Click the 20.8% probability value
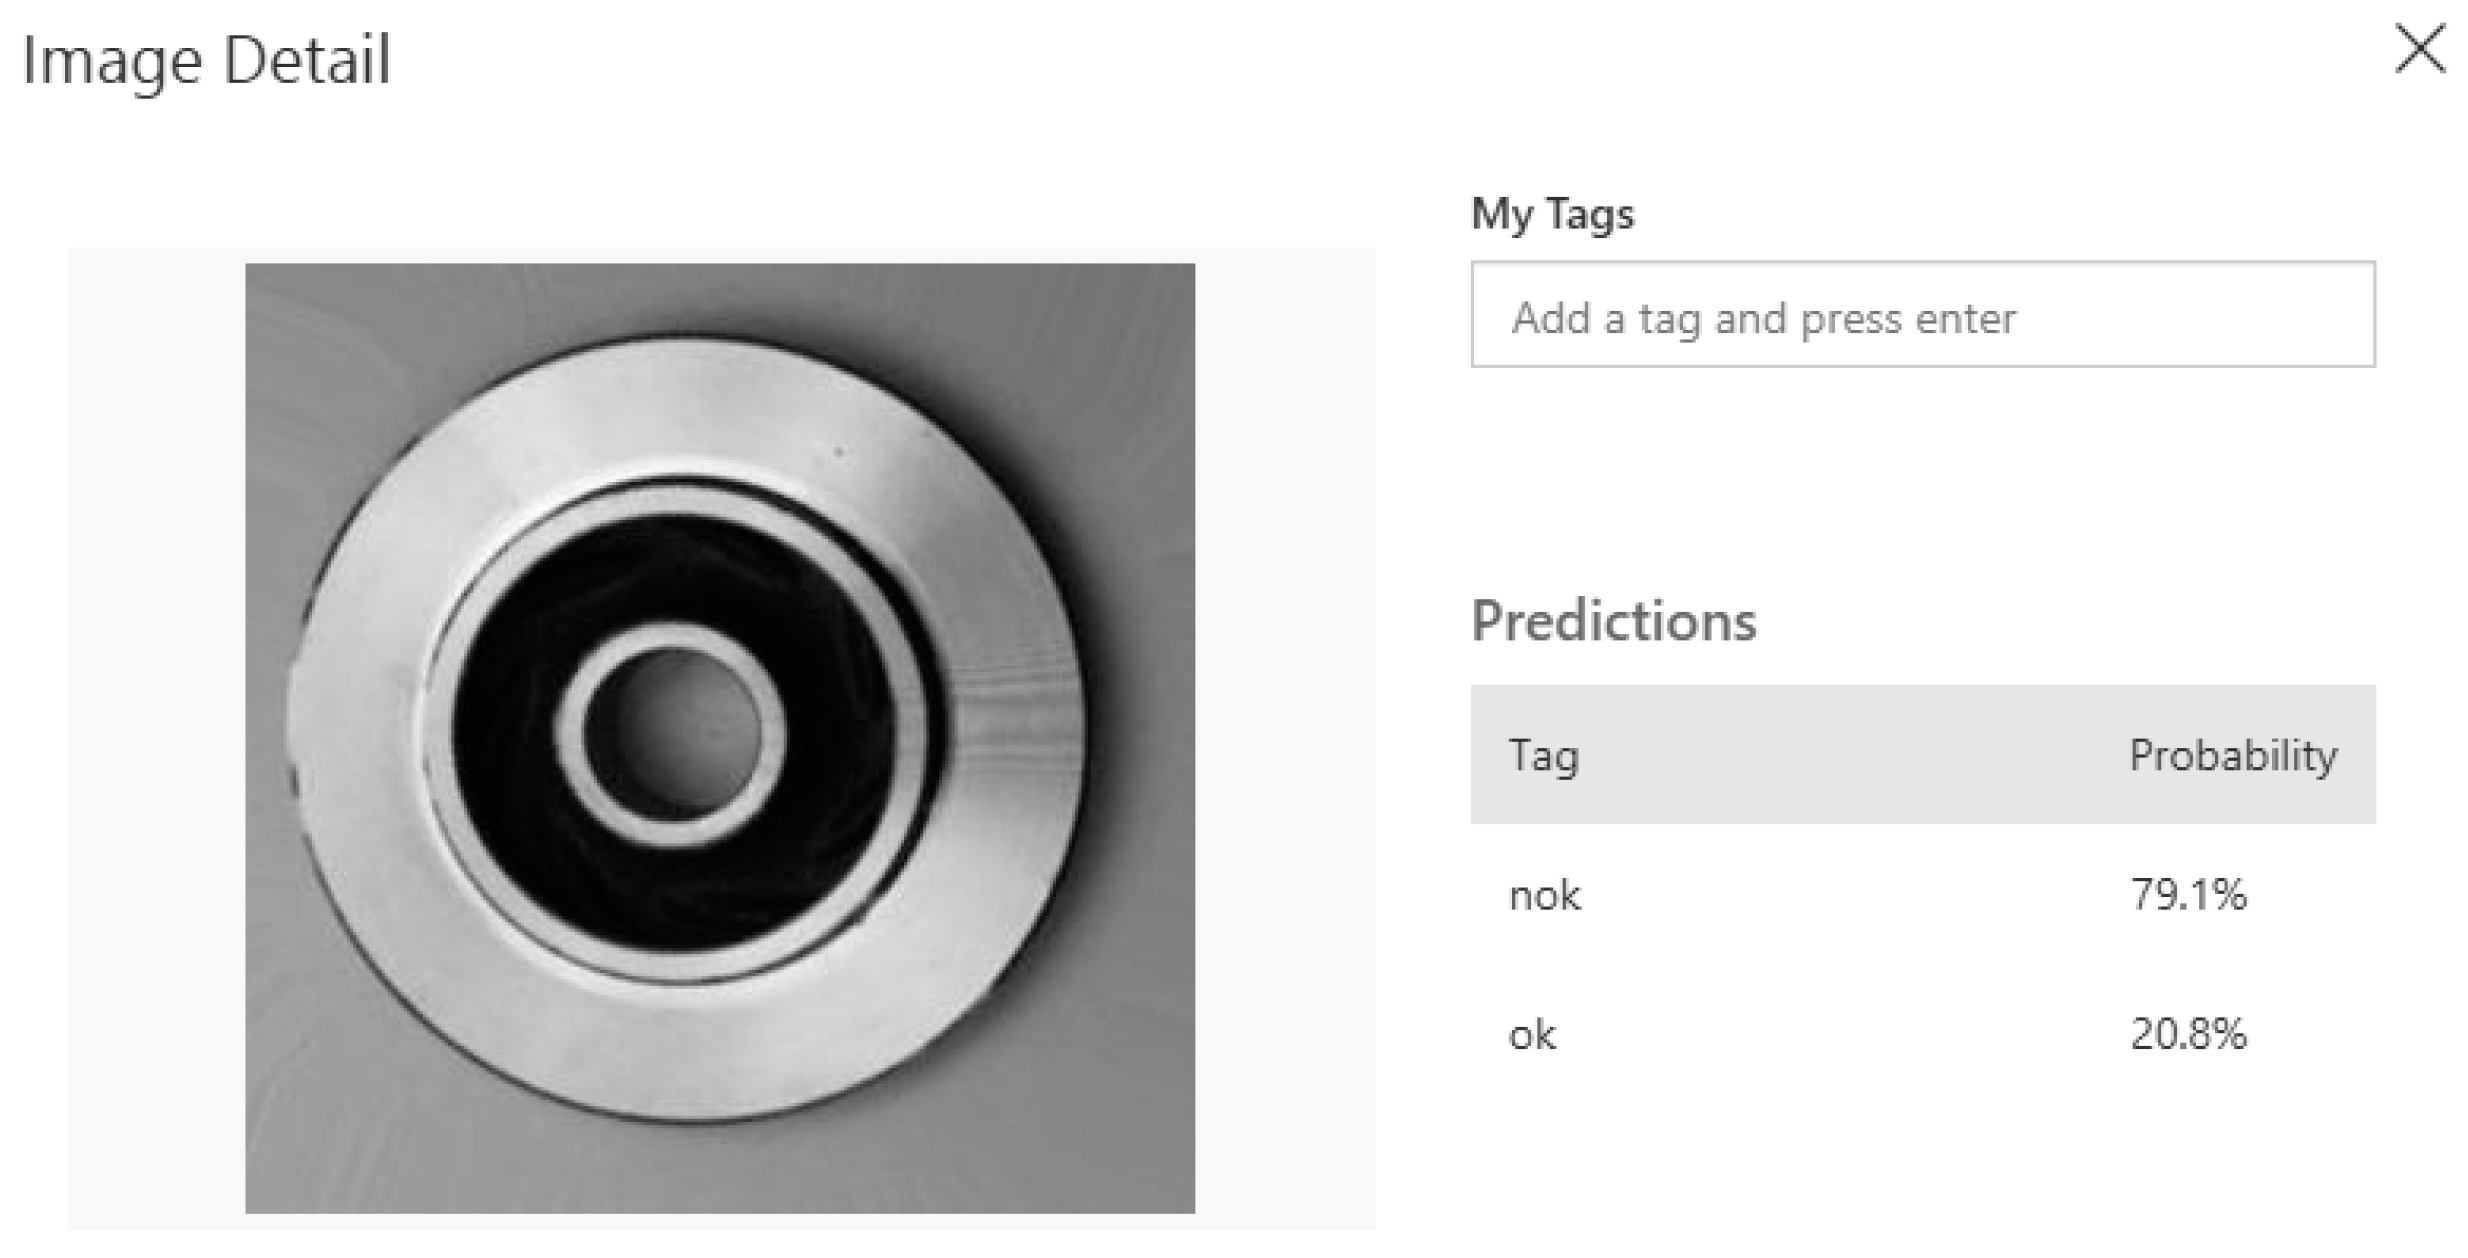The image size is (2468, 1258). tap(2187, 1034)
